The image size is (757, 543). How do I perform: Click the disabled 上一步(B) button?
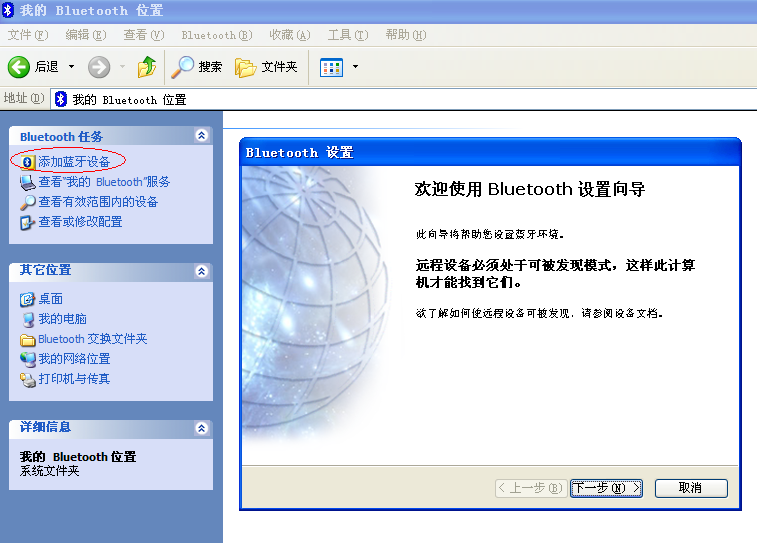(531, 488)
